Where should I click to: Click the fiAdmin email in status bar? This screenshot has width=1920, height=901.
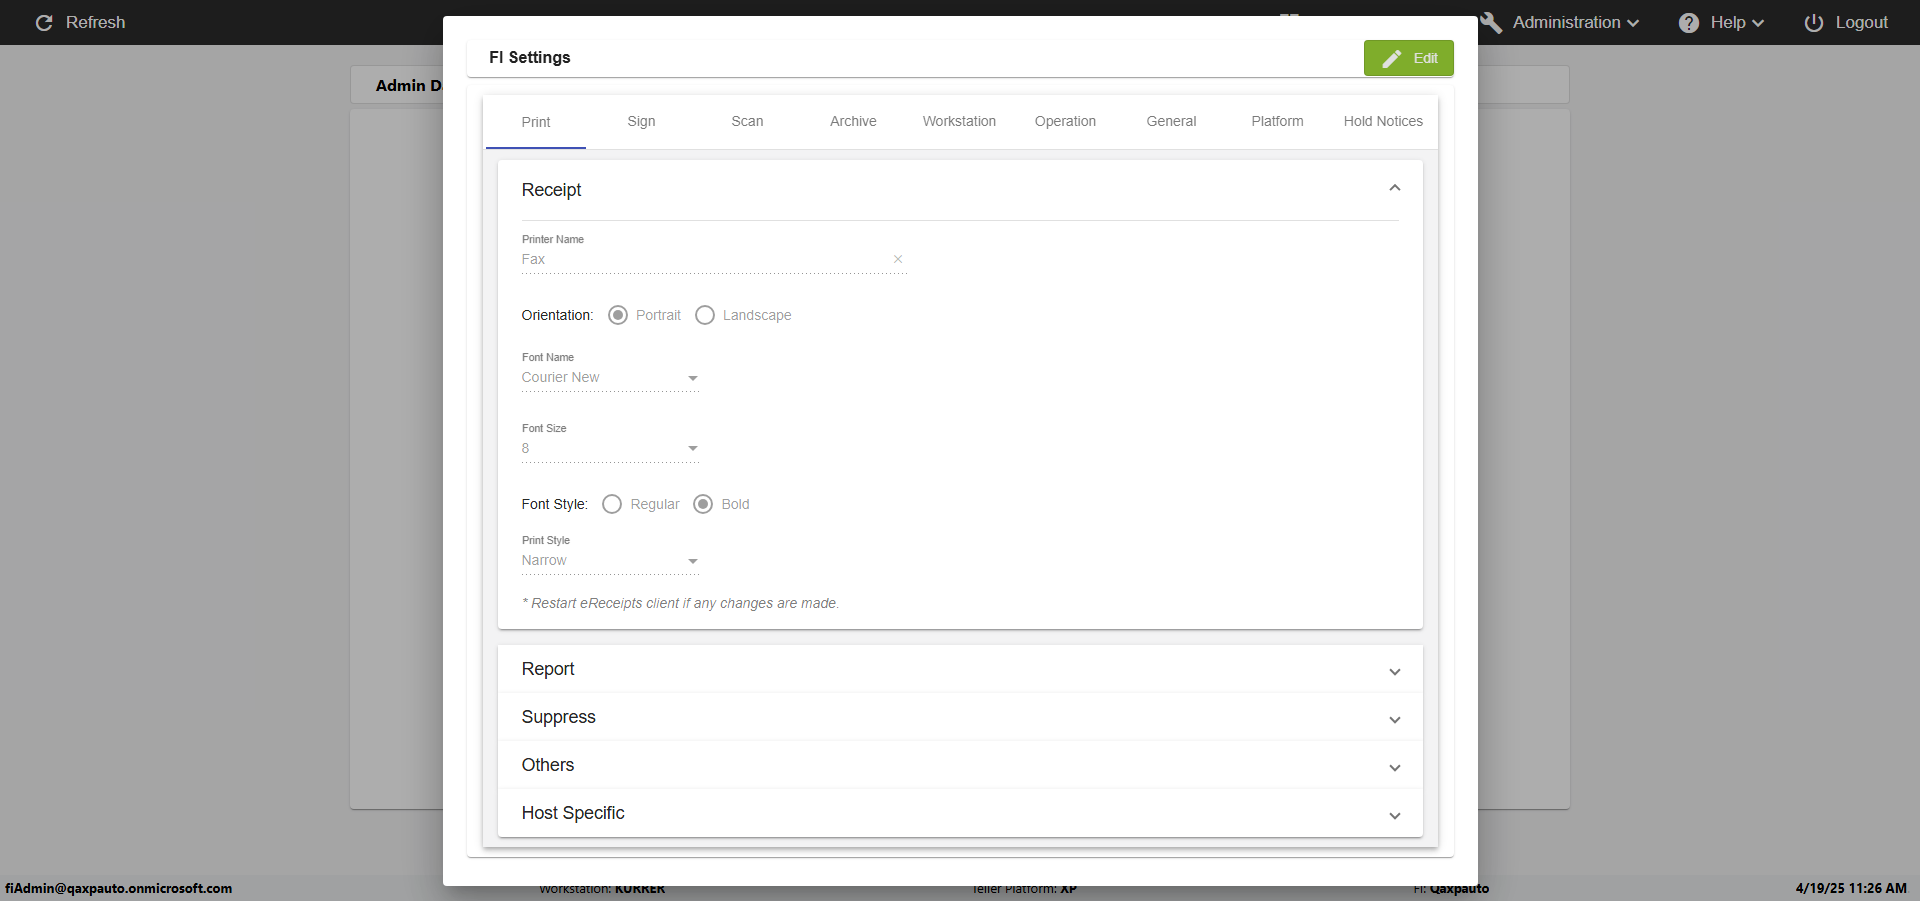pyautogui.click(x=118, y=888)
